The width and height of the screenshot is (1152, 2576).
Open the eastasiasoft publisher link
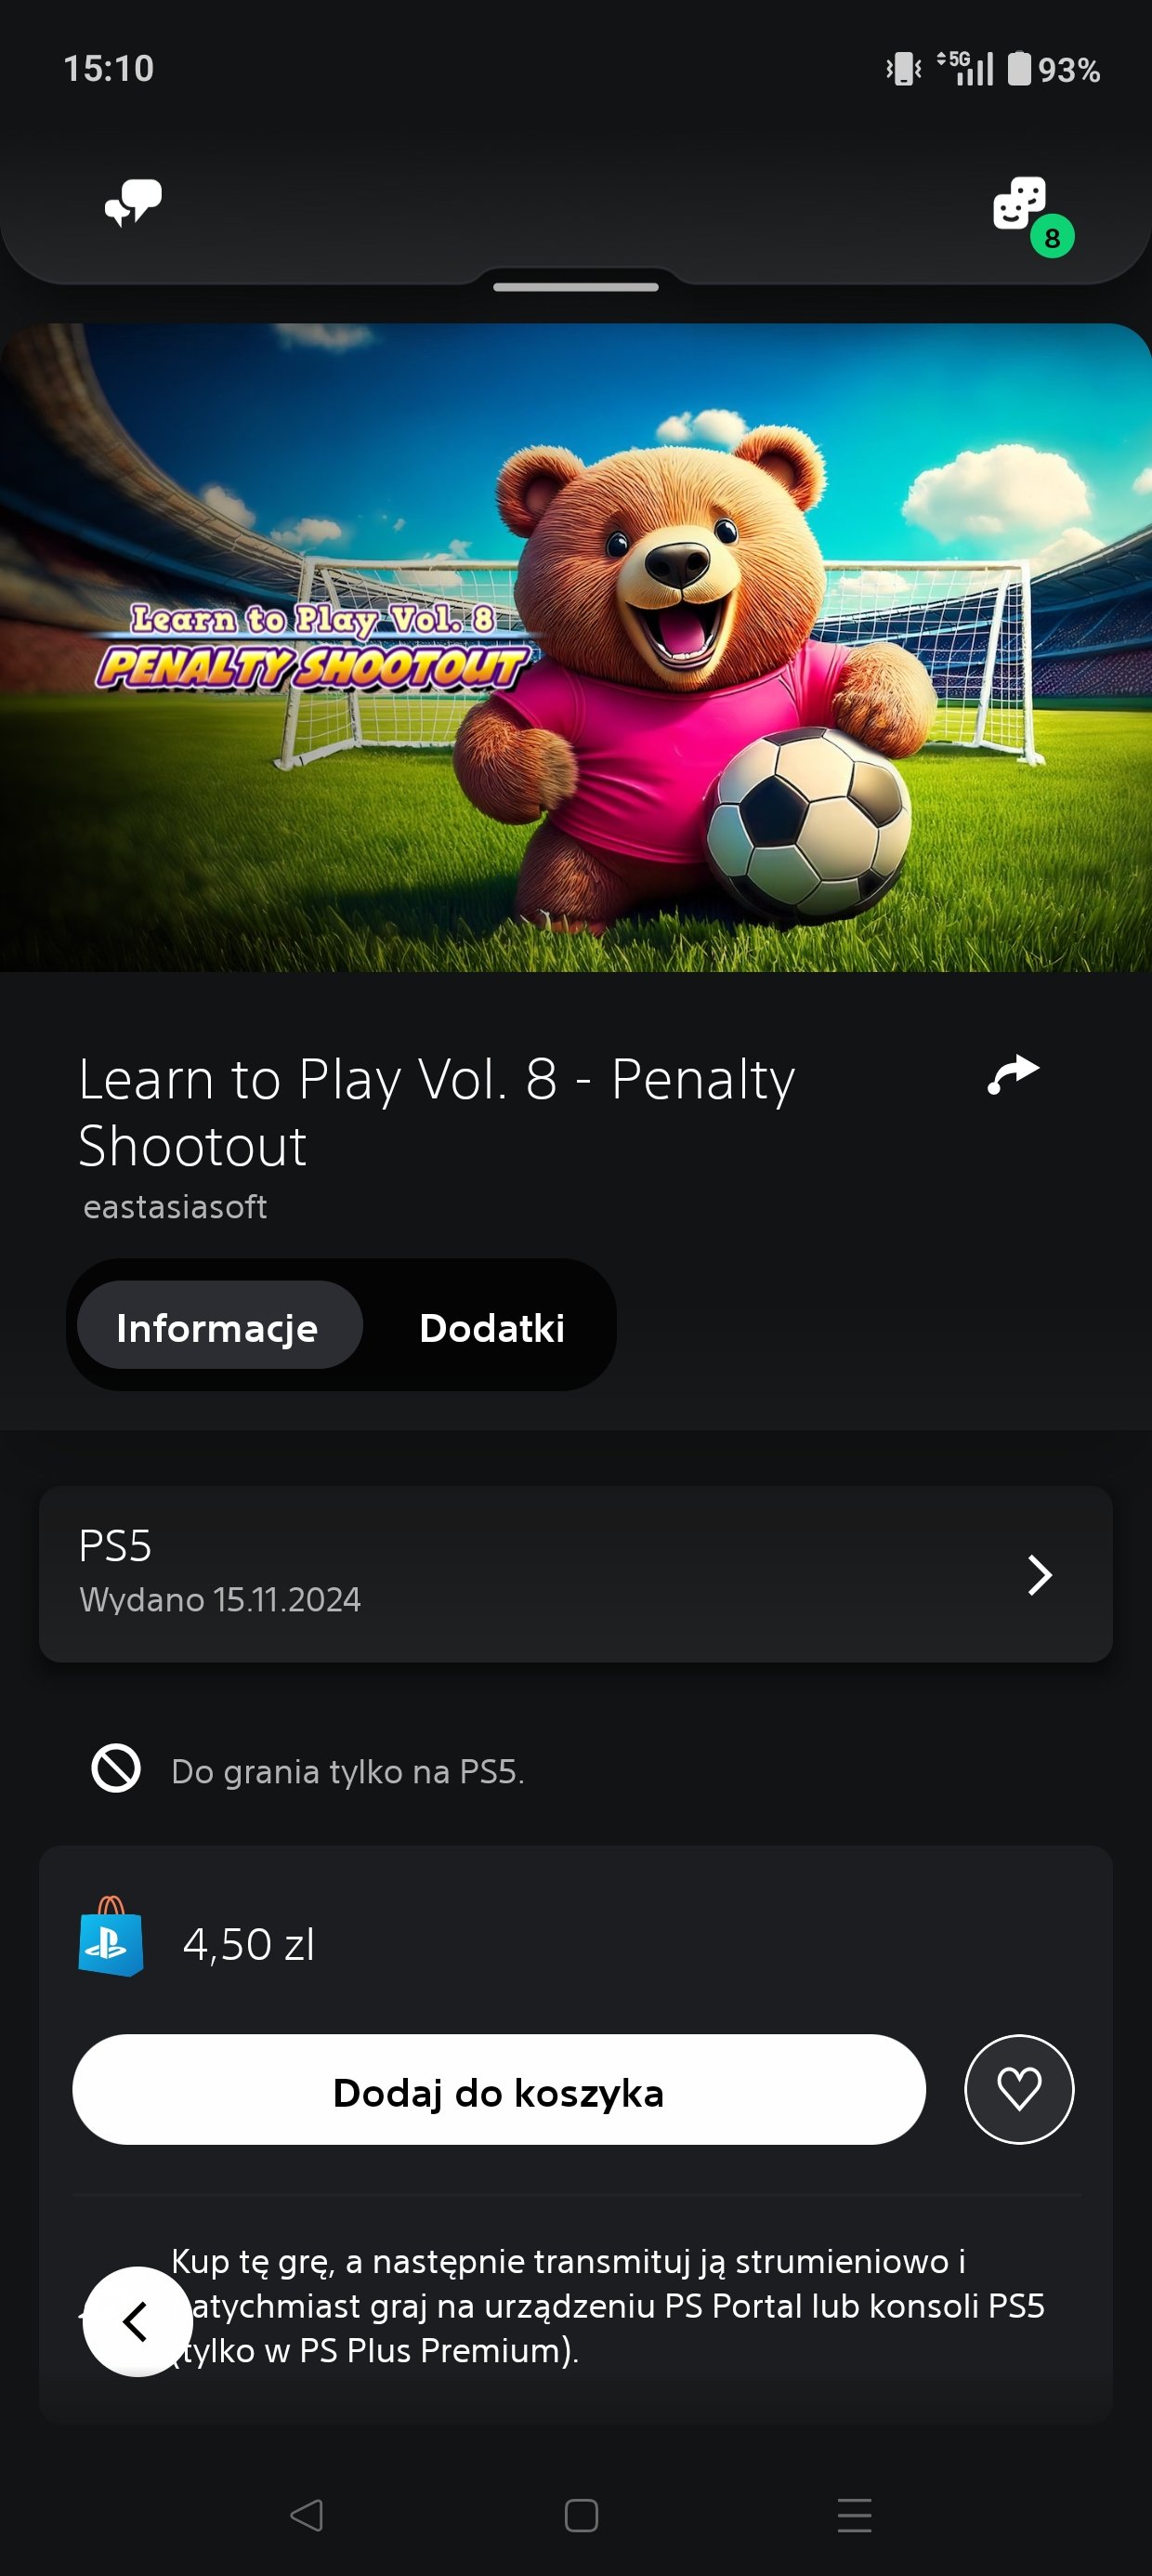175,1207
